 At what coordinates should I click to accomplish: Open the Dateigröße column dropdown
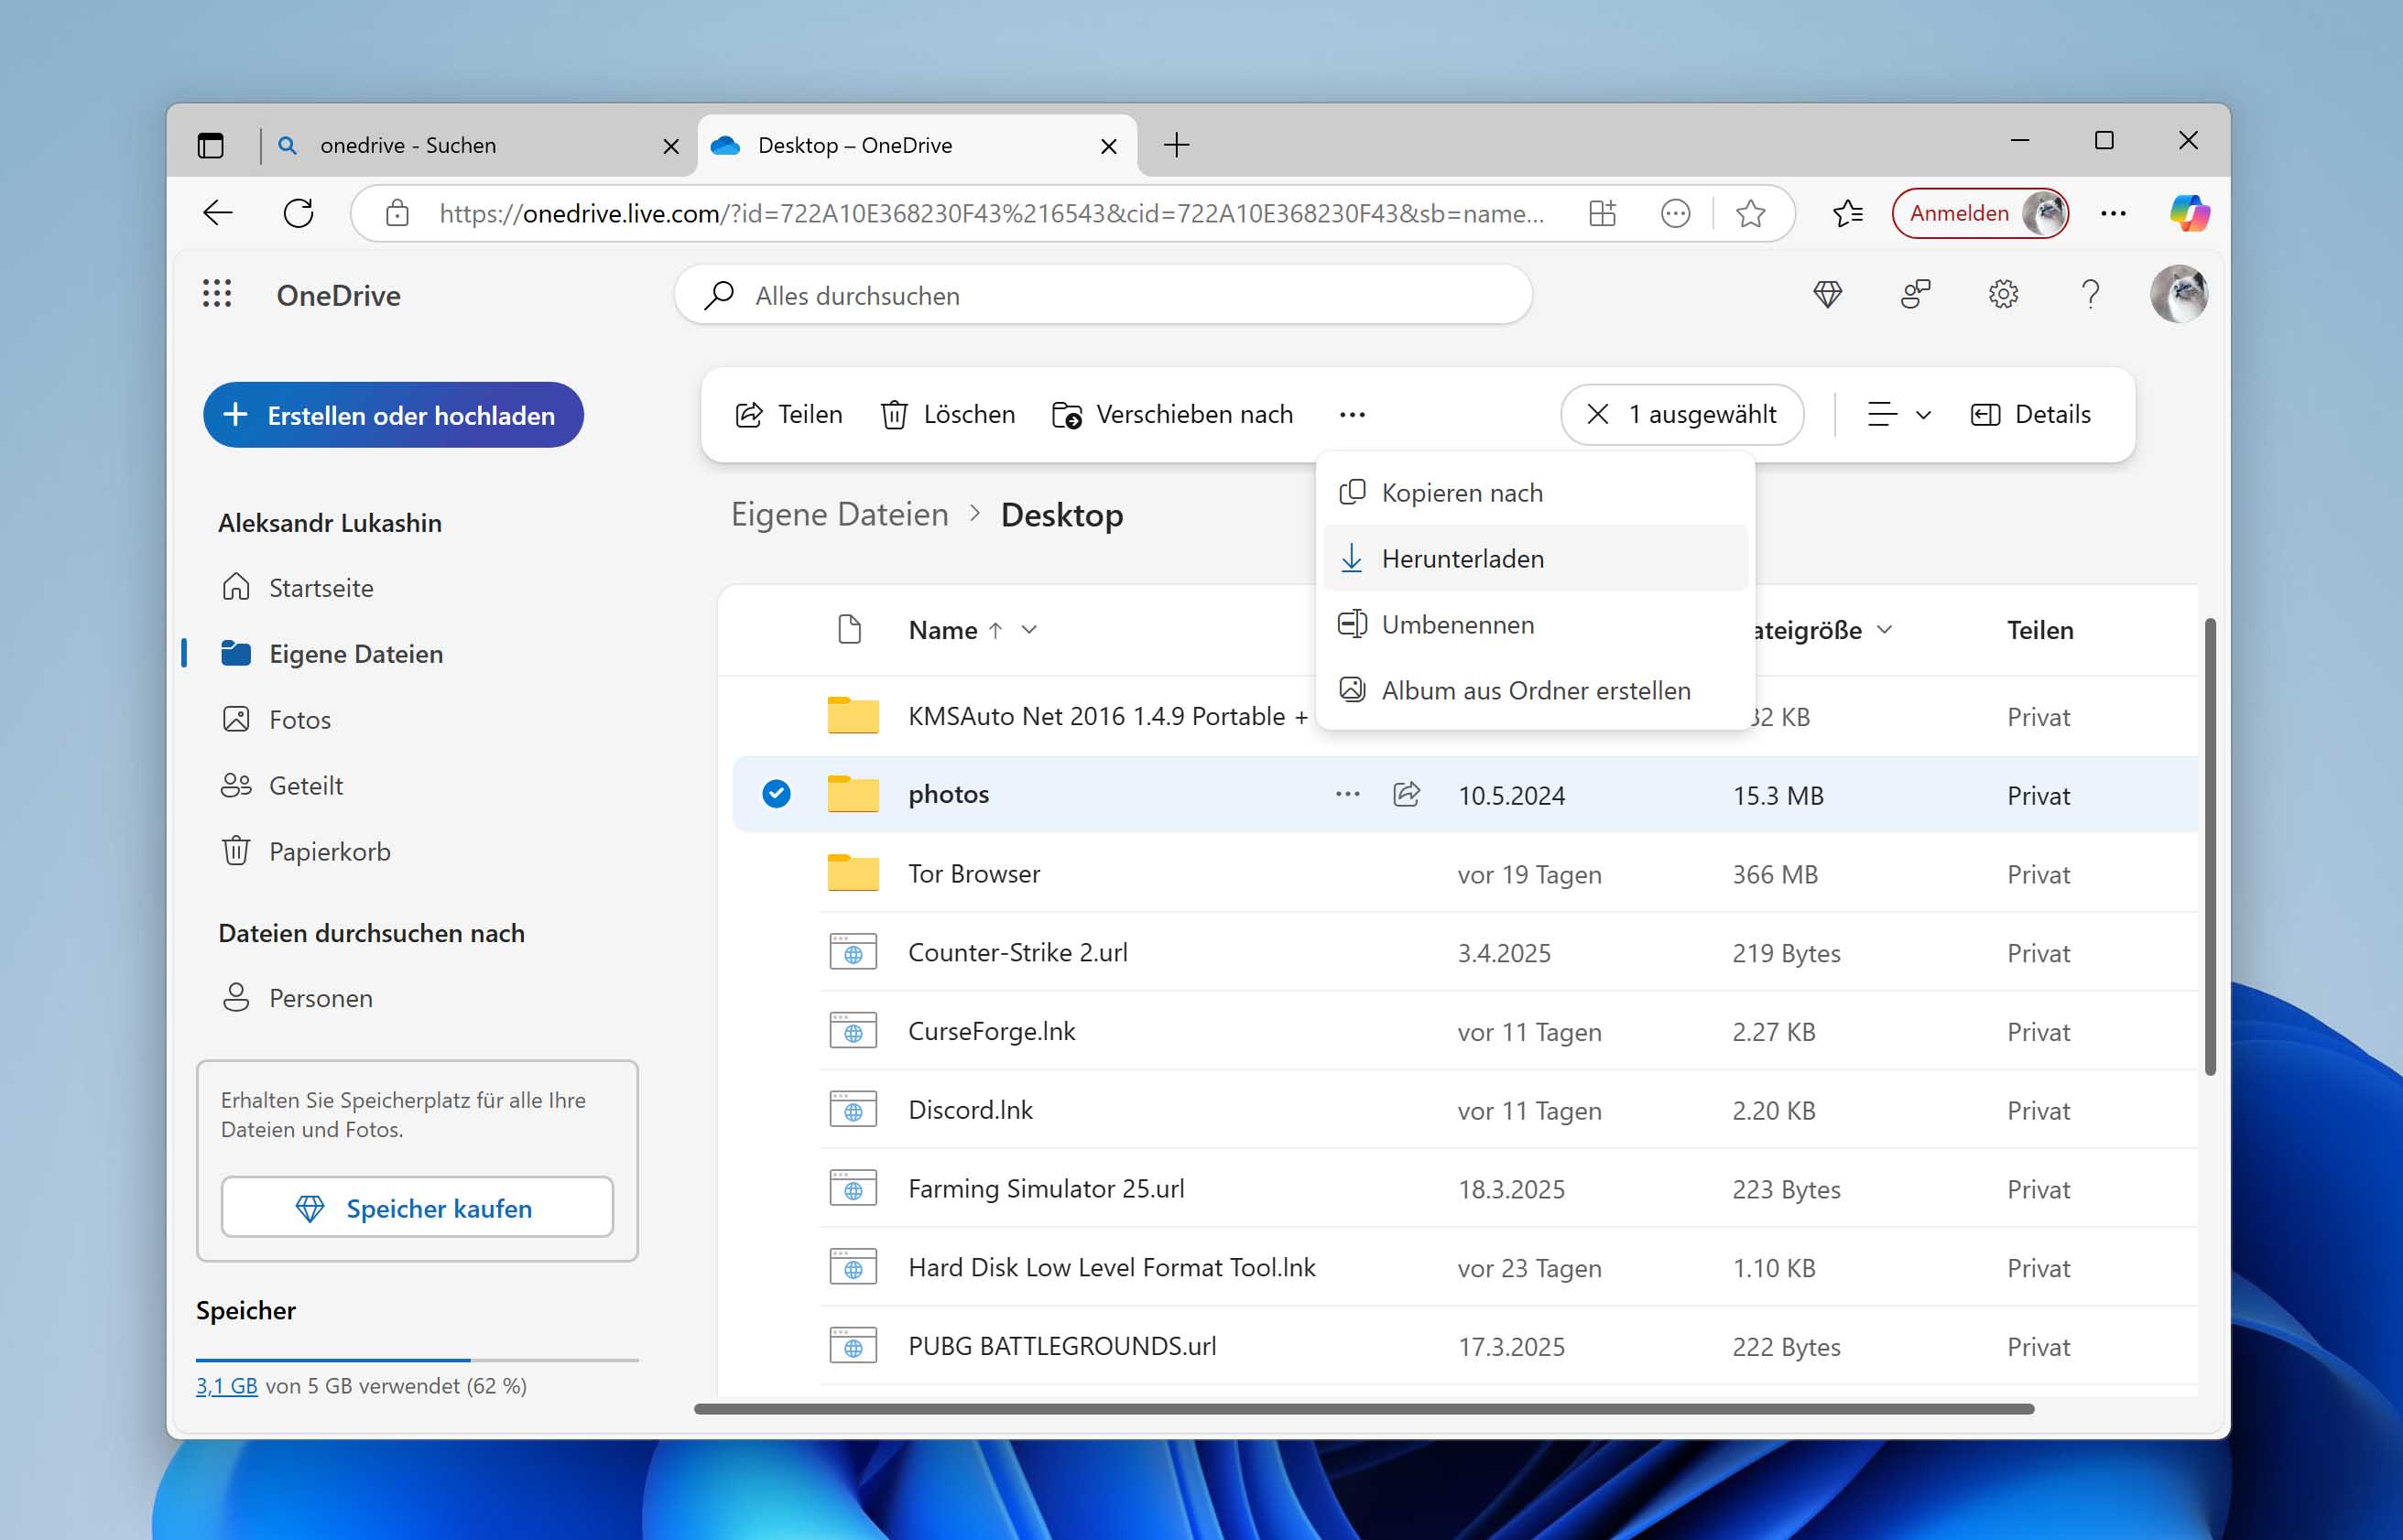point(1884,629)
